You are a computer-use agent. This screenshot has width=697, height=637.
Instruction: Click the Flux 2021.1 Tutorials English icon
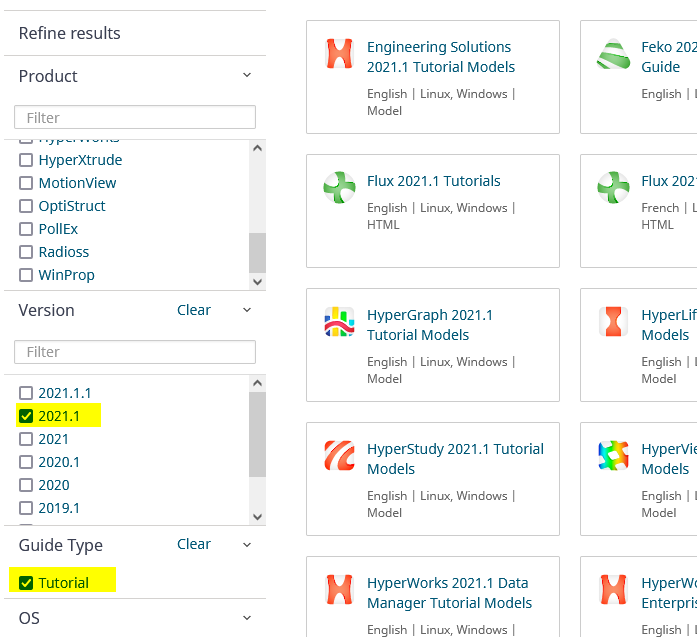[339, 188]
